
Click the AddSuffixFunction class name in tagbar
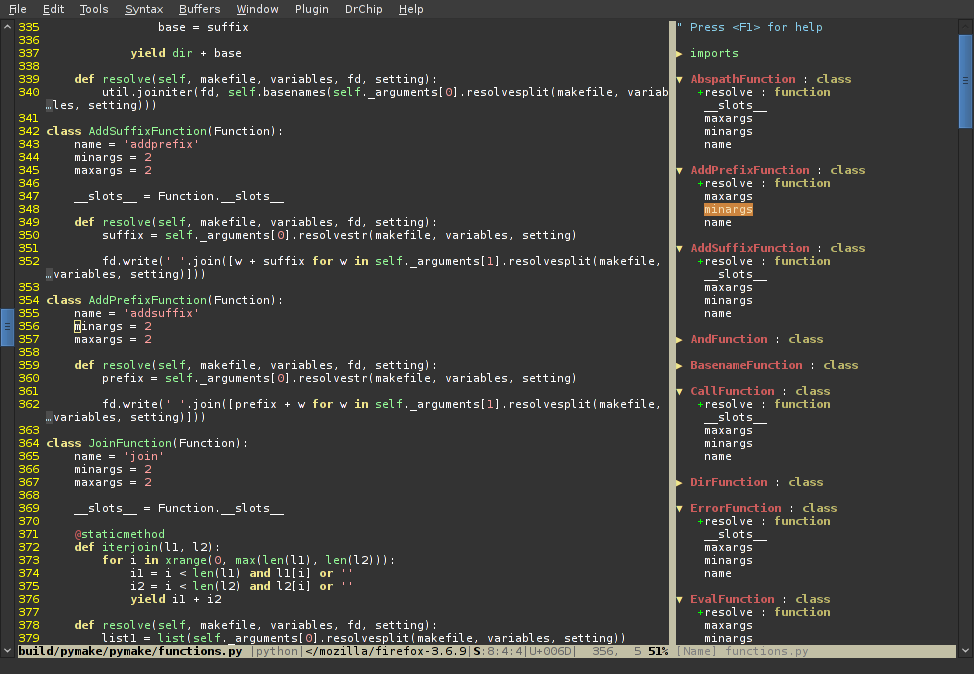pyautogui.click(x=750, y=248)
